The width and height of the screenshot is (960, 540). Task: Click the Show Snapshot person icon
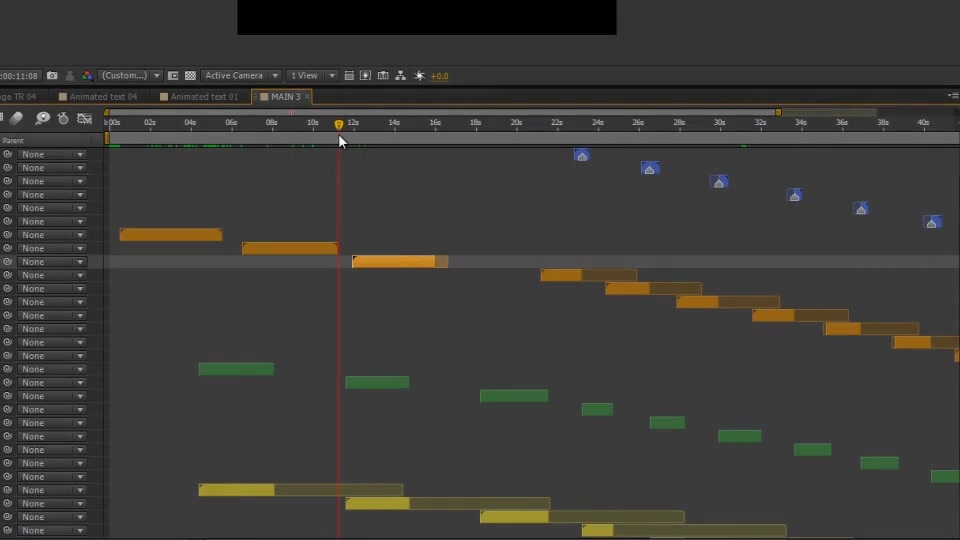tap(70, 75)
